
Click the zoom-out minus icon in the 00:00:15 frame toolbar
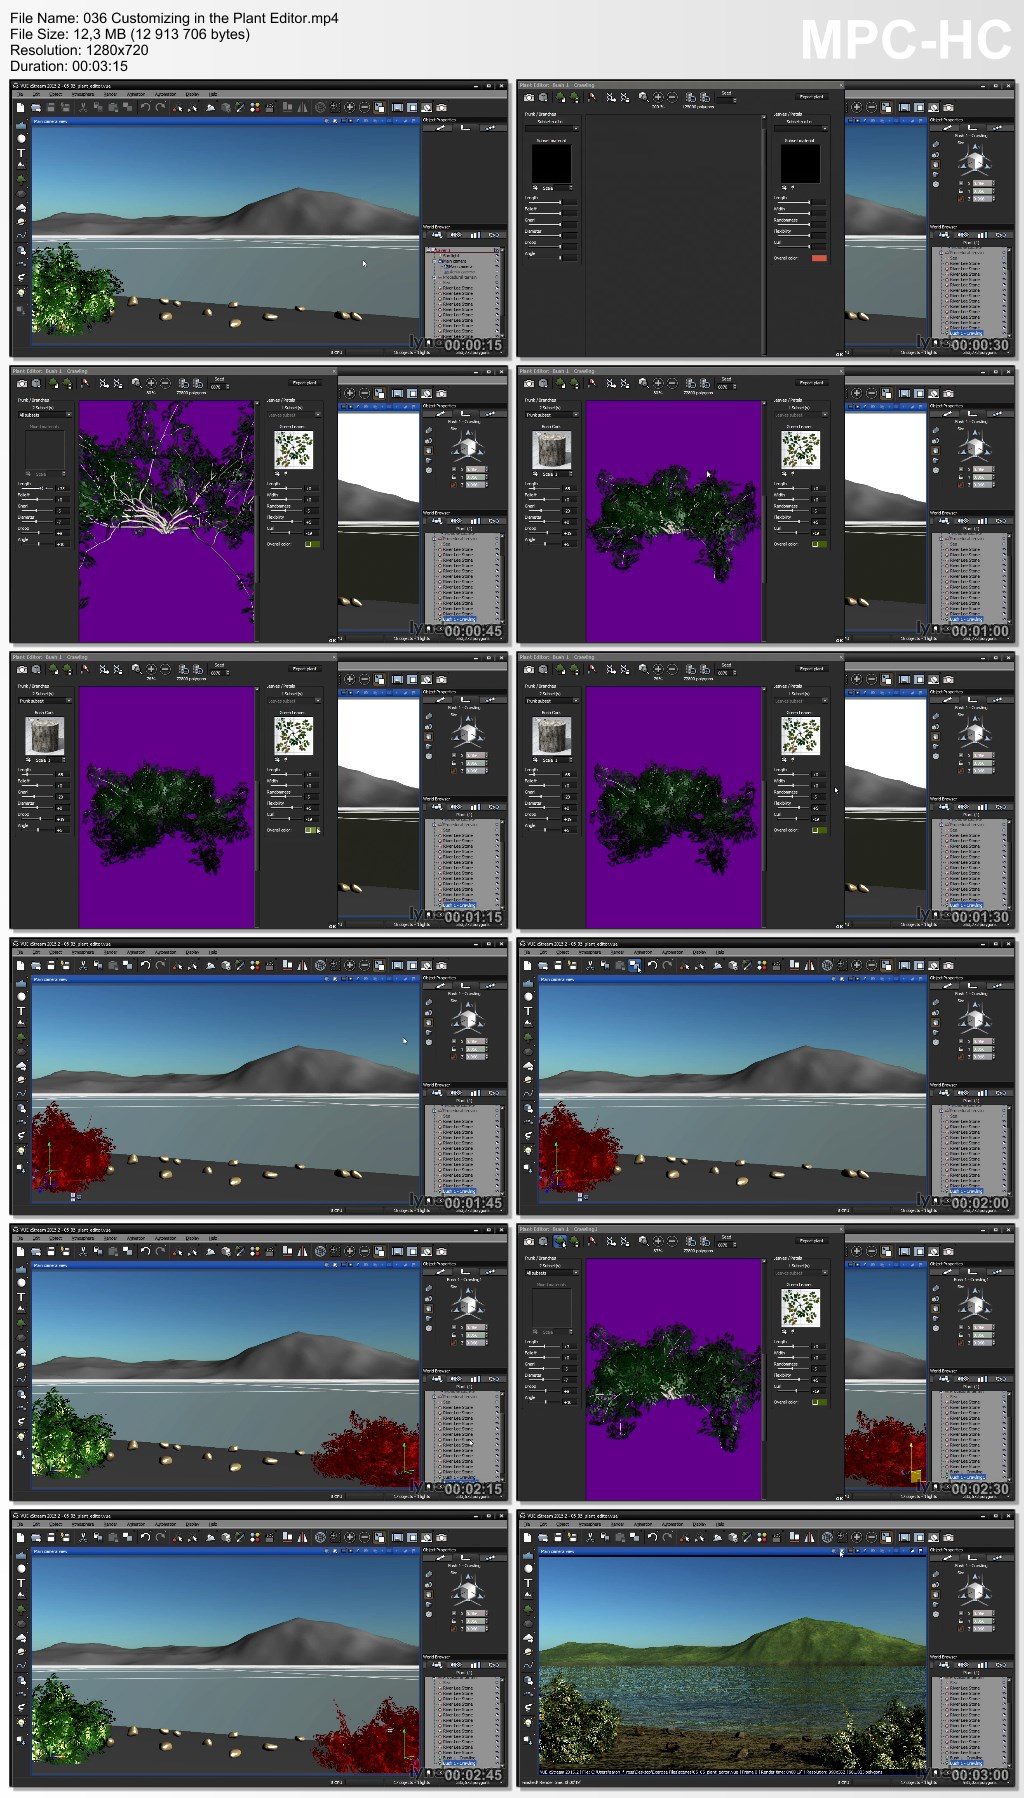click(364, 107)
